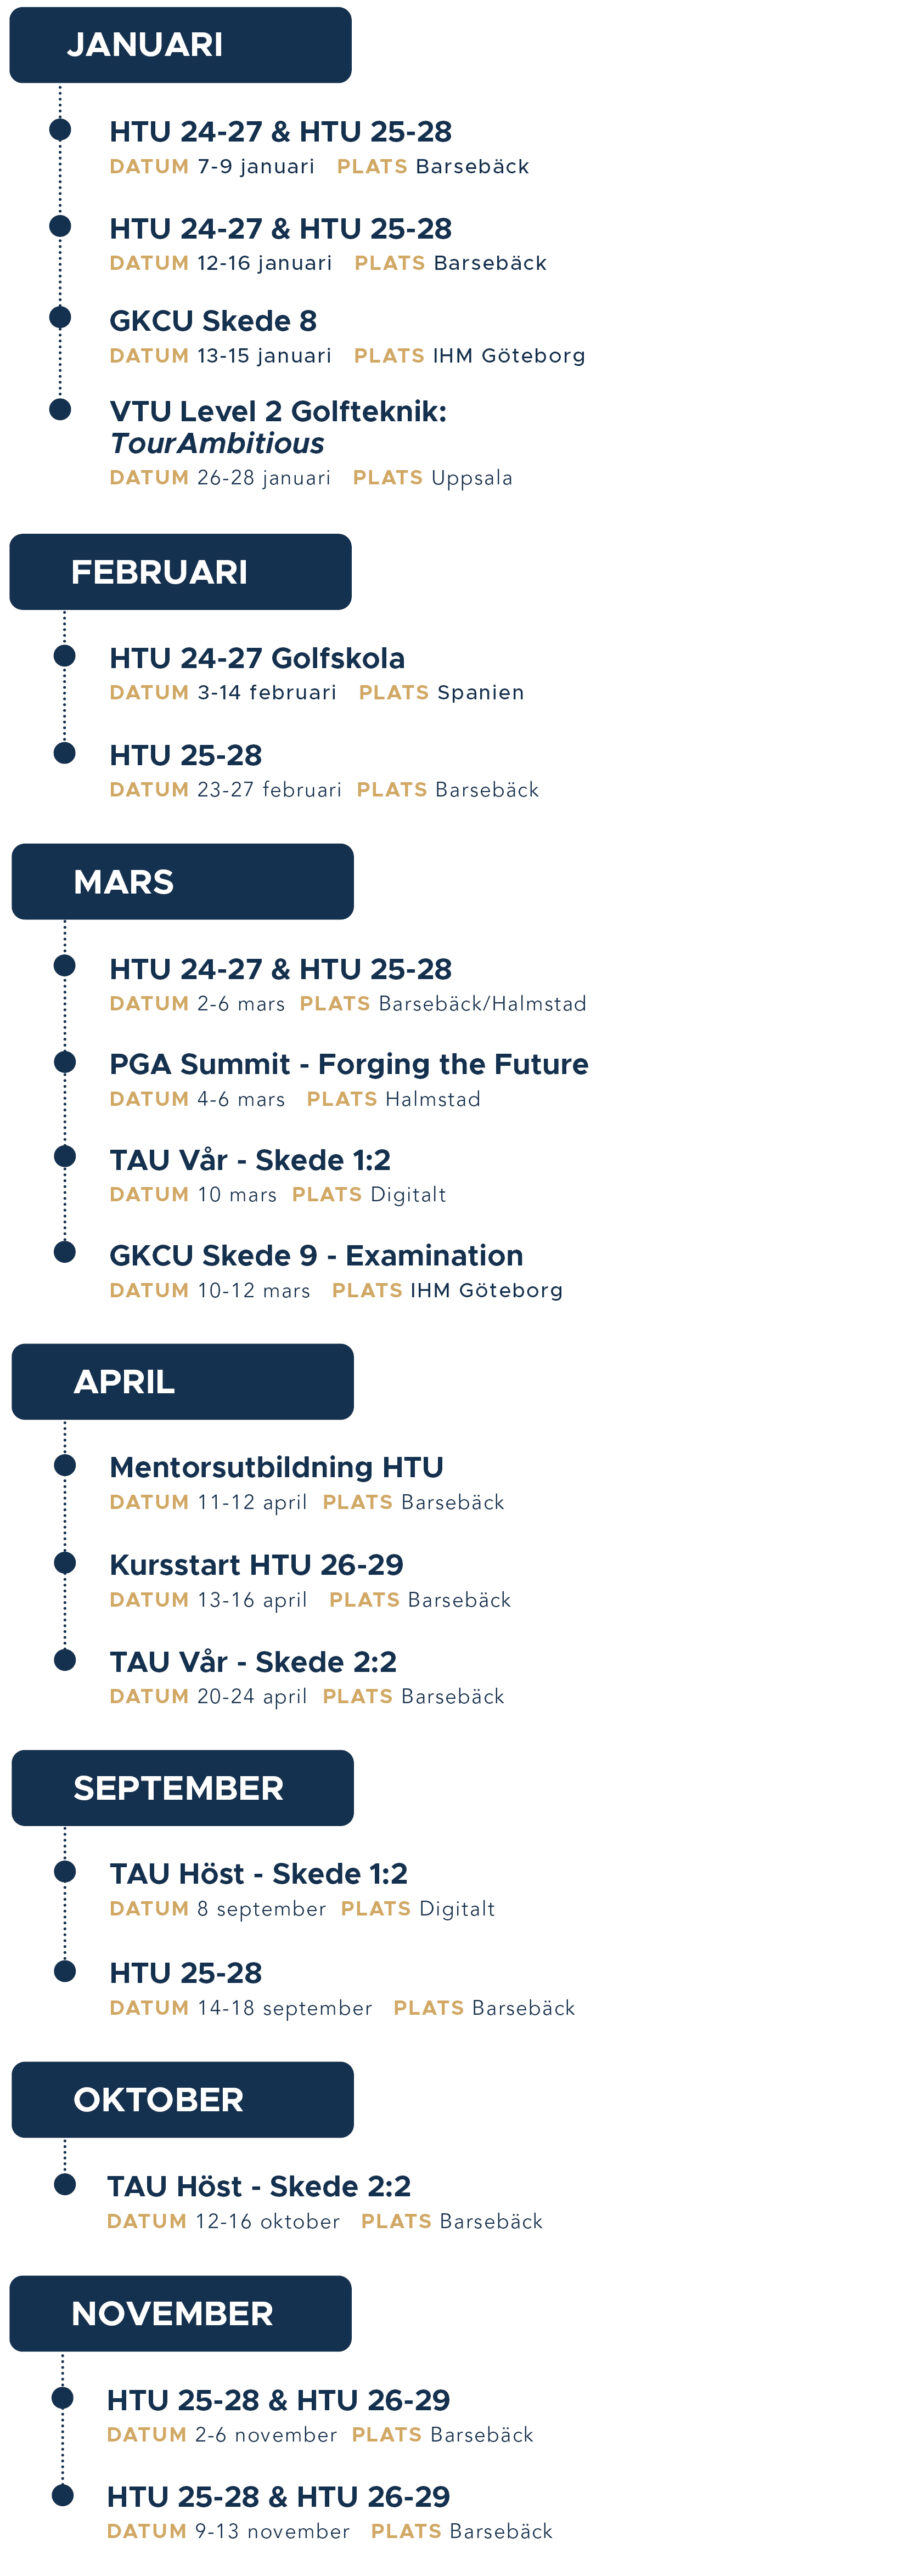The width and height of the screenshot is (900, 2560).
Task: Select timeline dot for TAU Höst Skede 1:2
Action: pos(65,1871)
